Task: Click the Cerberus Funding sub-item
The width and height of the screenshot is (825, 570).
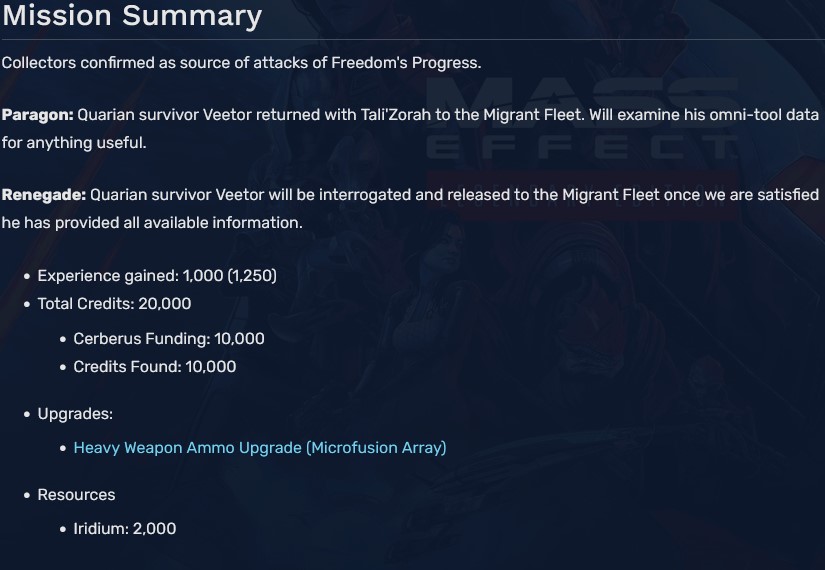Action: pos(168,339)
